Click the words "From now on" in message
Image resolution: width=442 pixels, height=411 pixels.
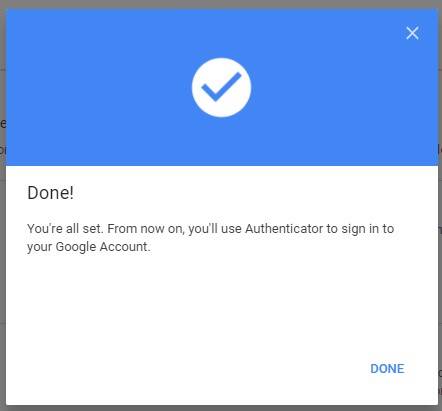point(146,229)
